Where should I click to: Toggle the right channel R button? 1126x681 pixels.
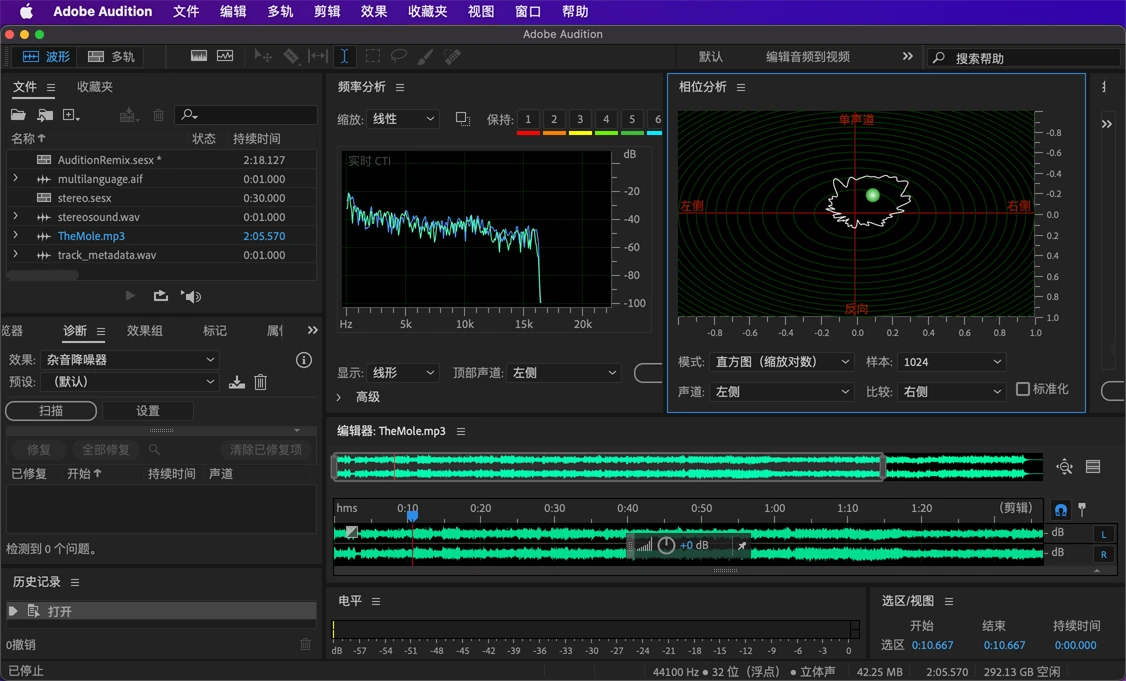pyautogui.click(x=1104, y=554)
